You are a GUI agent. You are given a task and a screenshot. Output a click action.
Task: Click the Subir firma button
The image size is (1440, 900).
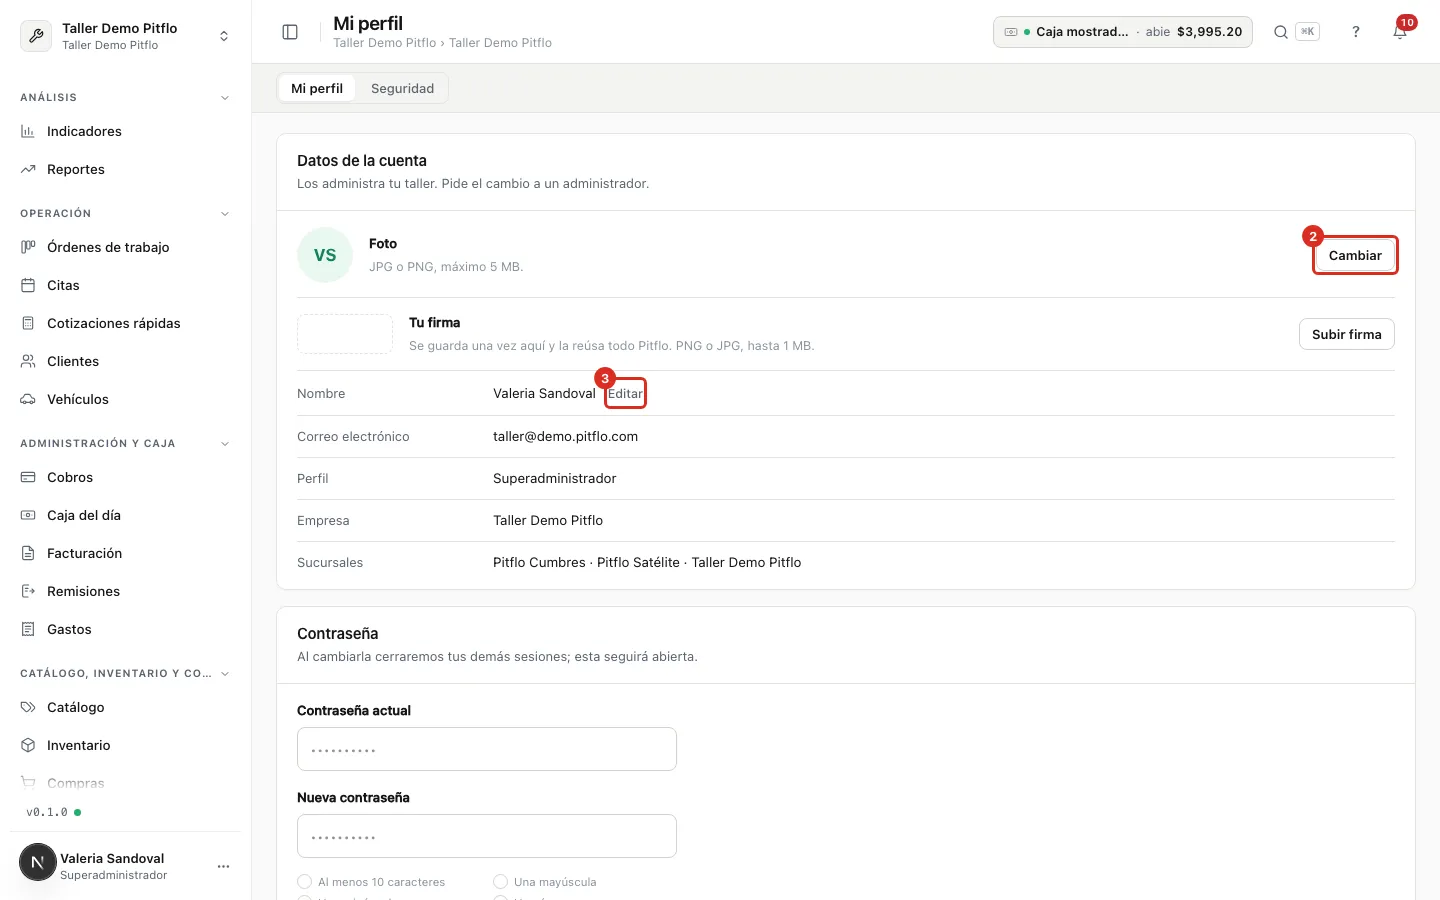click(1347, 334)
